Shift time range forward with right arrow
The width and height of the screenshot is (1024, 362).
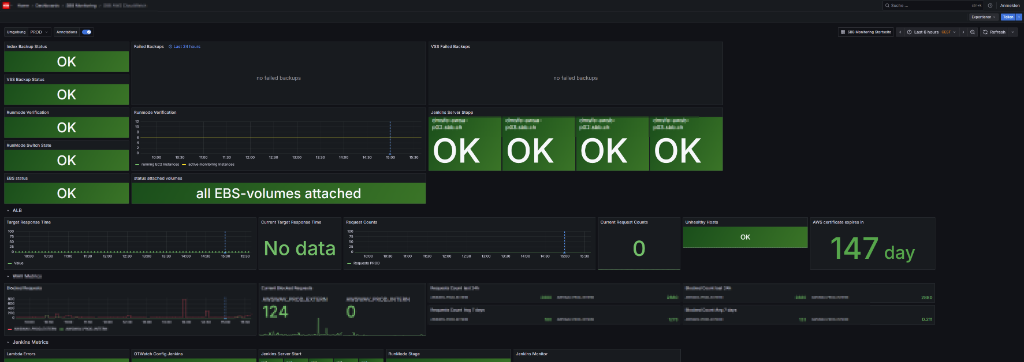[x=964, y=31]
